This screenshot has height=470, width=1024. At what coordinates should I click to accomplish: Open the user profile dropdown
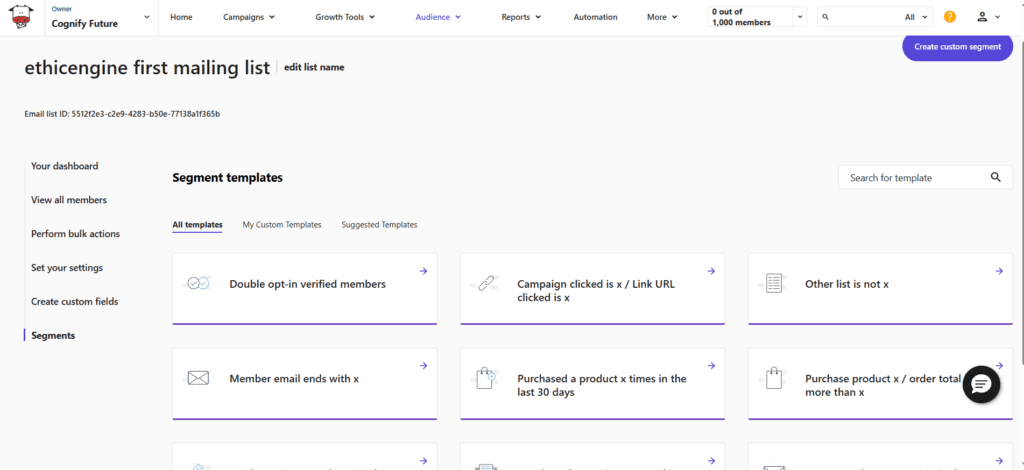pyautogui.click(x=987, y=17)
